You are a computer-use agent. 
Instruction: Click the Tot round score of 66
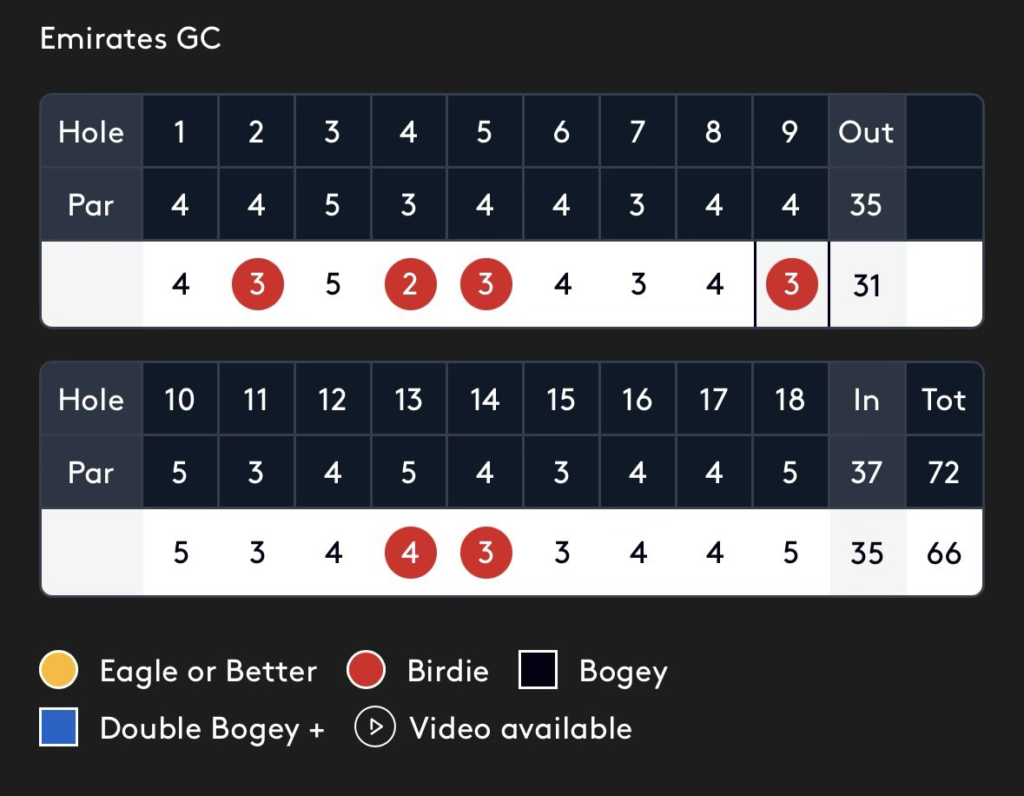[944, 553]
